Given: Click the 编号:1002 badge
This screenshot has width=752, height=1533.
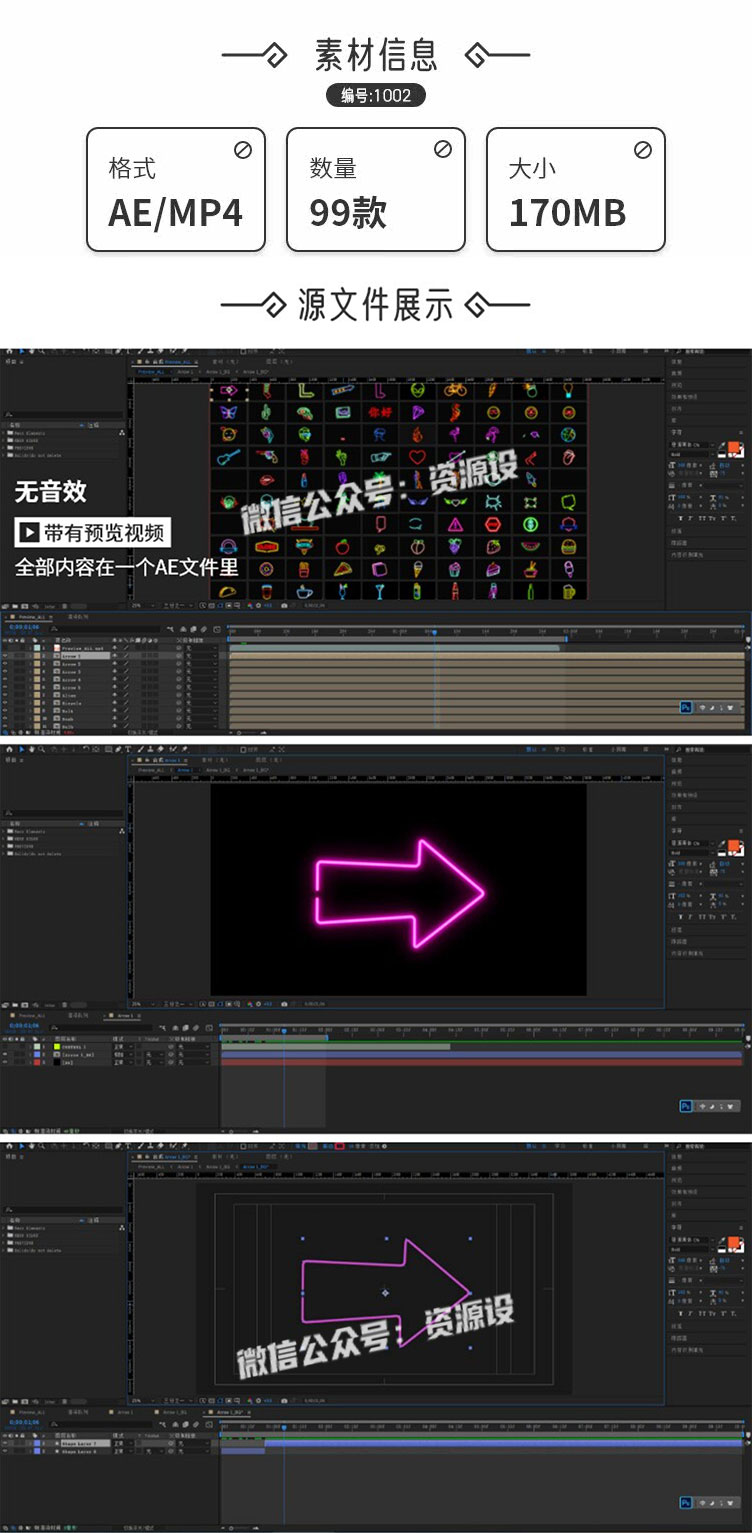Looking at the screenshot, I should pos(375,95).
